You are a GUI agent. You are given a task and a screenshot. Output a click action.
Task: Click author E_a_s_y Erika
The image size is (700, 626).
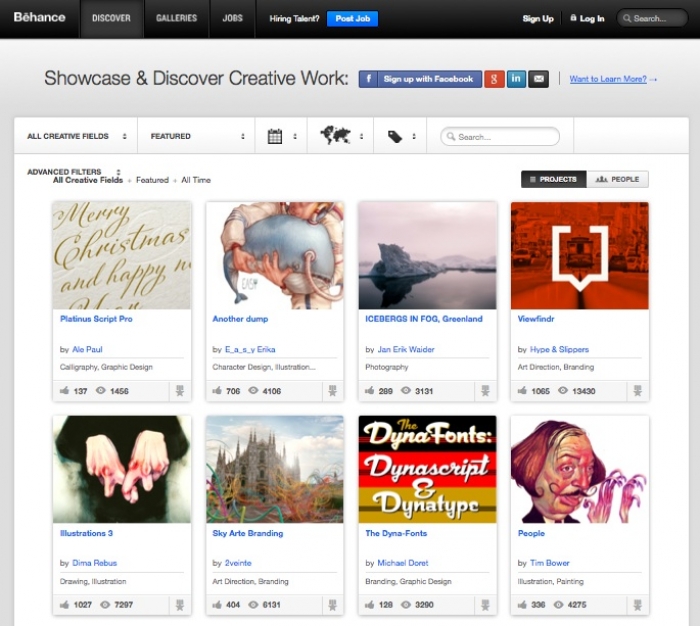[x=250, y=349]
